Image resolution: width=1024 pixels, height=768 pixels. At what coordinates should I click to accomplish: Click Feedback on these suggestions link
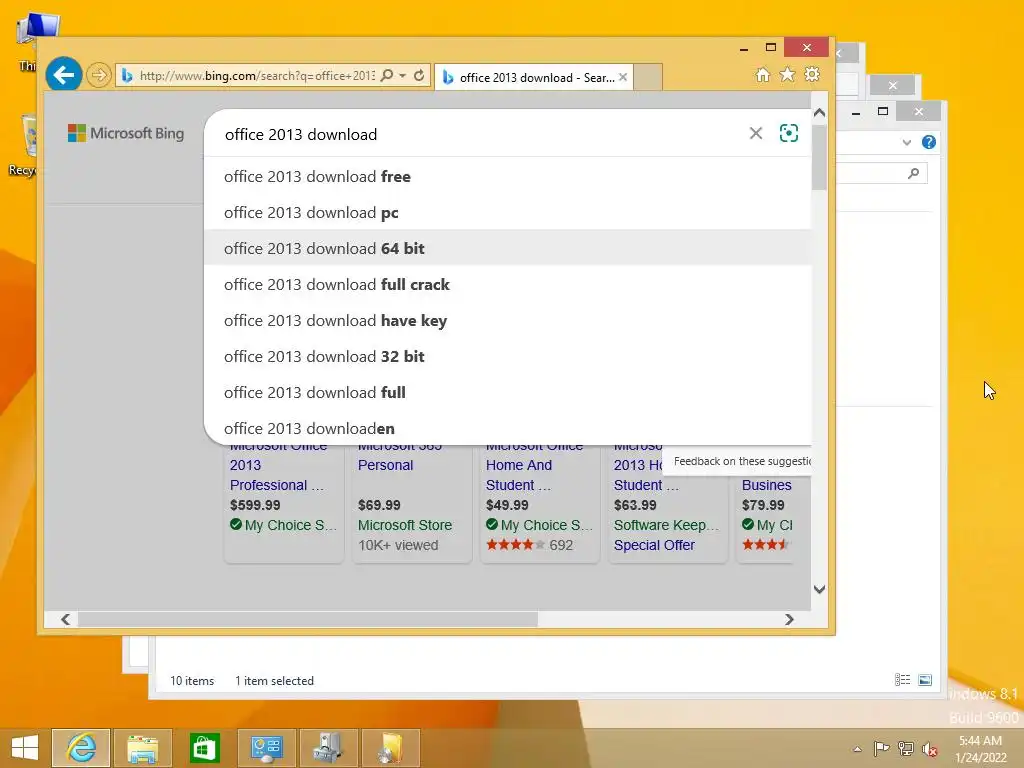coord(742,461)
